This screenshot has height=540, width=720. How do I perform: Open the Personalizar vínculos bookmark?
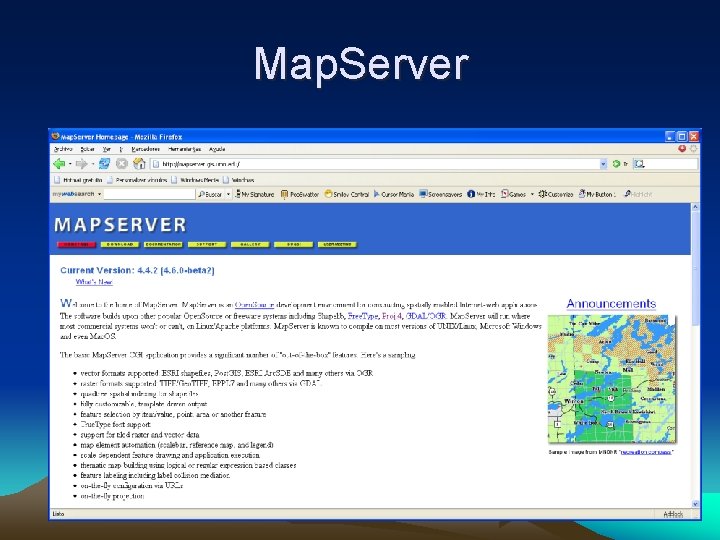pos(137,180)
